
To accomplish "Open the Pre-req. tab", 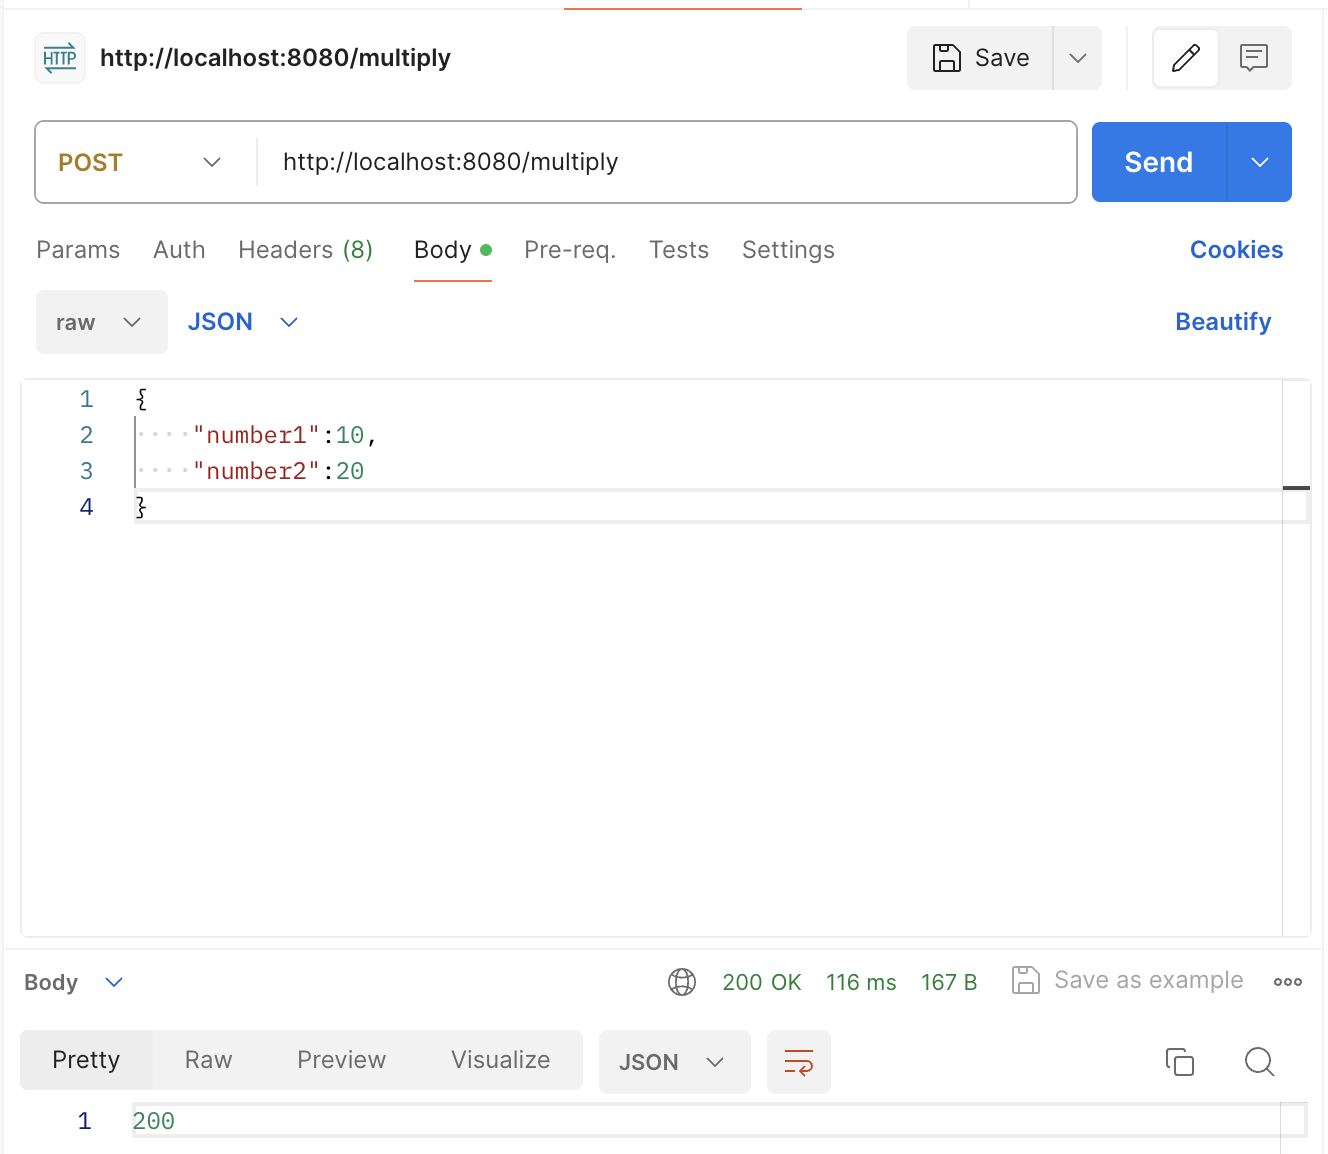I will [570, 250].
